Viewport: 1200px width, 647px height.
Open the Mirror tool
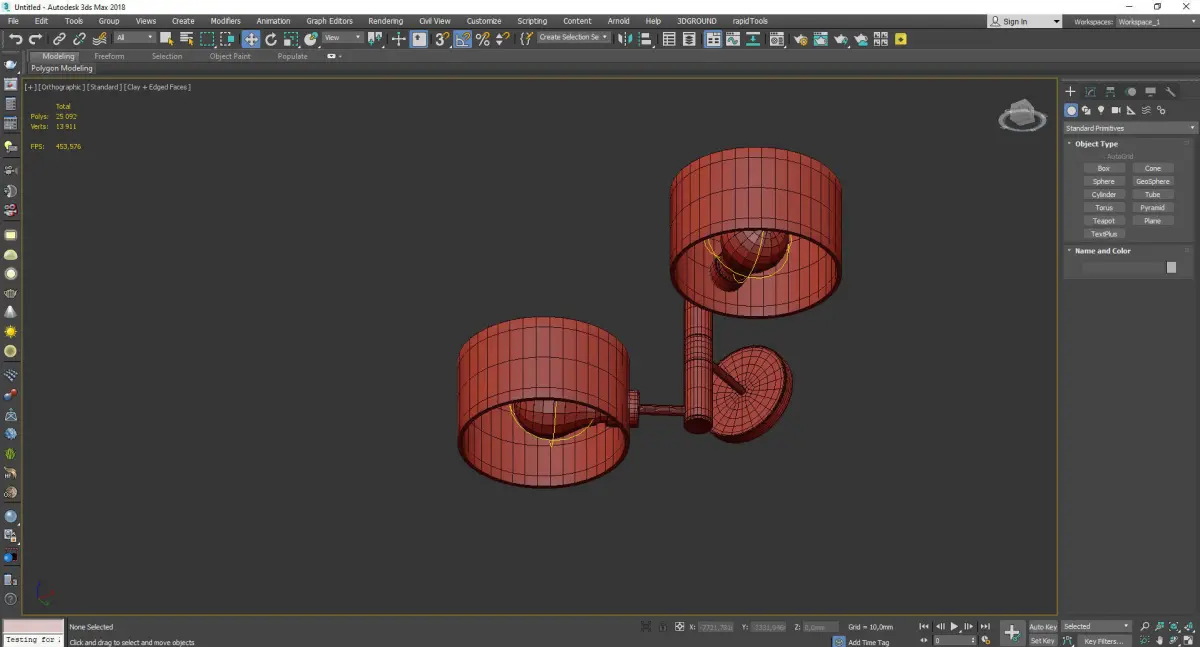pyautogui.click(x=624, y=39)
